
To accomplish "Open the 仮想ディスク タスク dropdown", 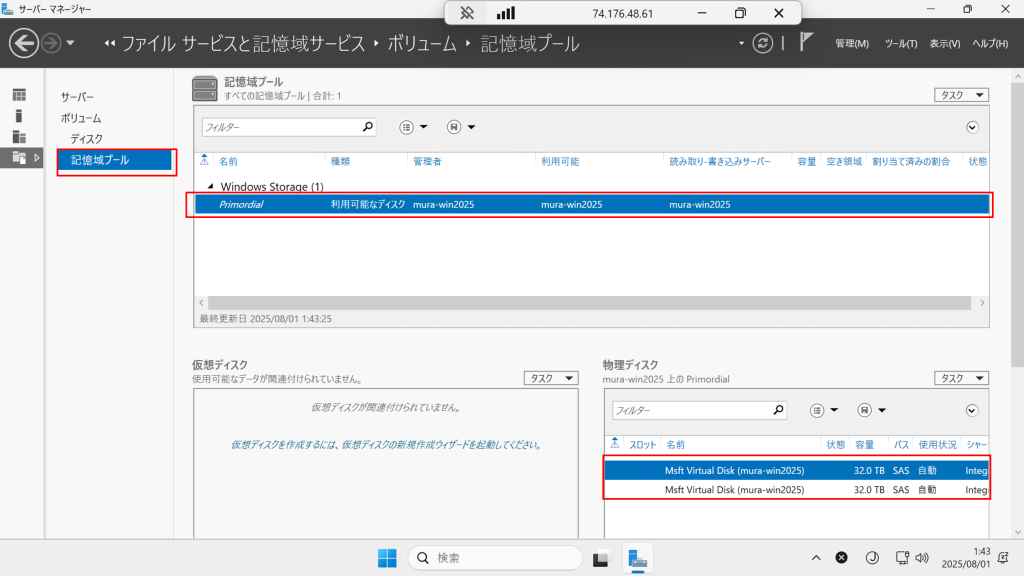I will (x=551, y=378).
